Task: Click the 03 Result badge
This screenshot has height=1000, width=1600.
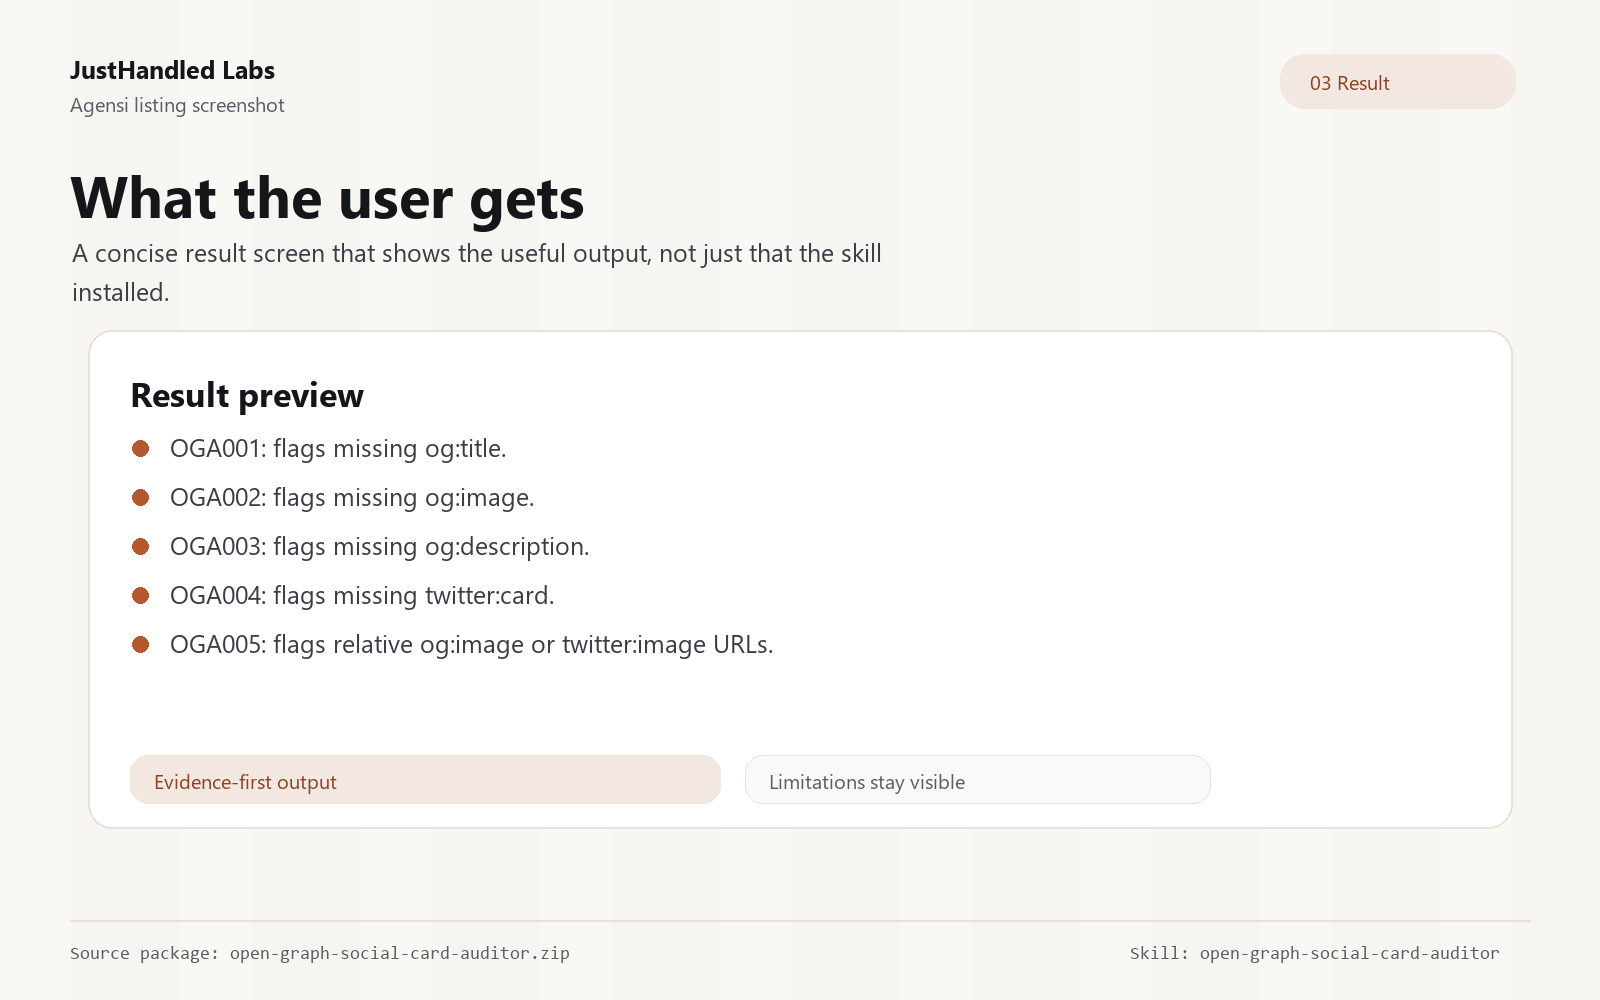Action: [x=1397, y=82]
